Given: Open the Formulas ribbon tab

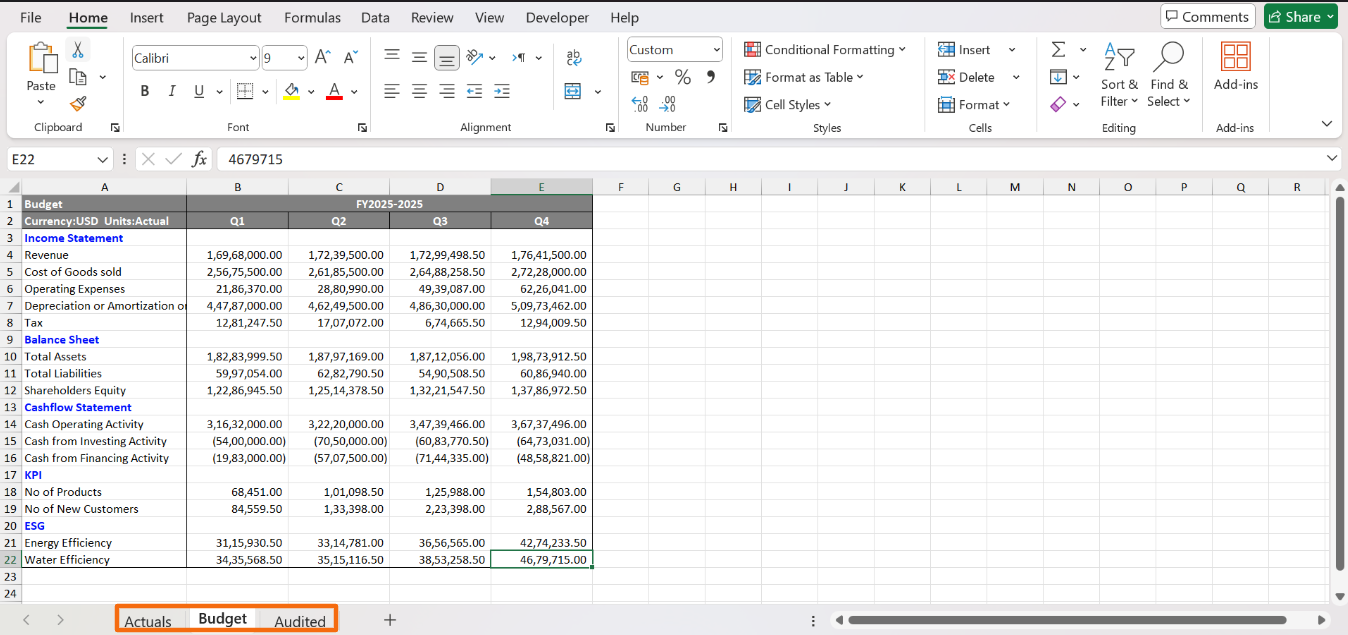Looking at the screenshot, I should 312,18.
